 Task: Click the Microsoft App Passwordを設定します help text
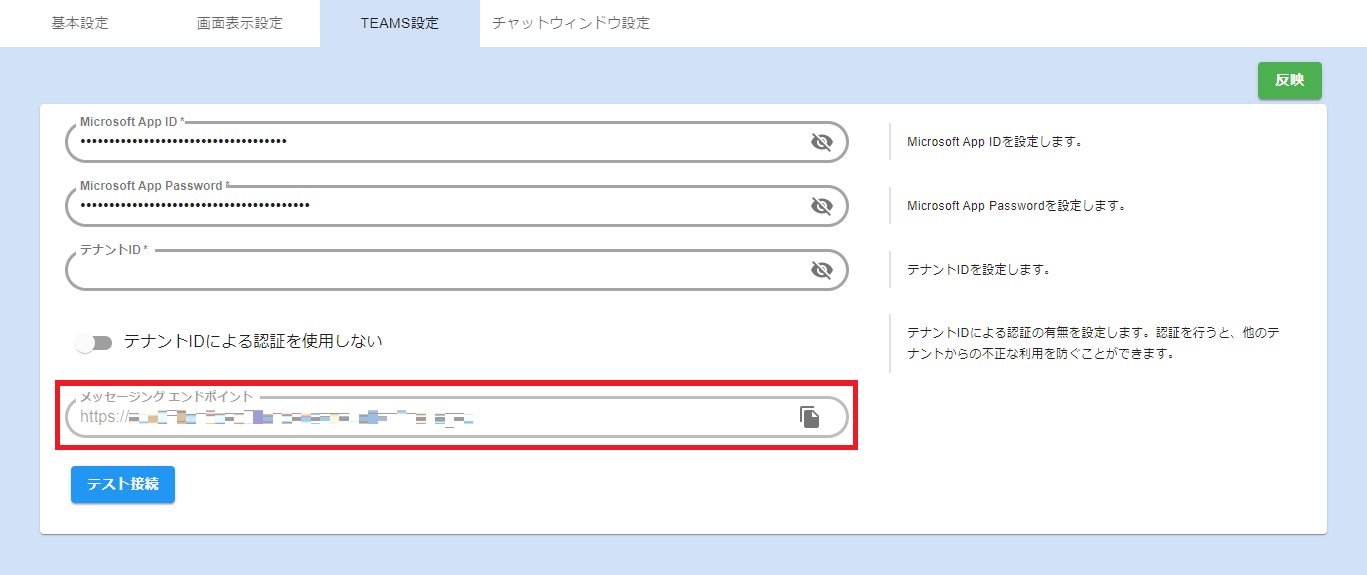1017,206
